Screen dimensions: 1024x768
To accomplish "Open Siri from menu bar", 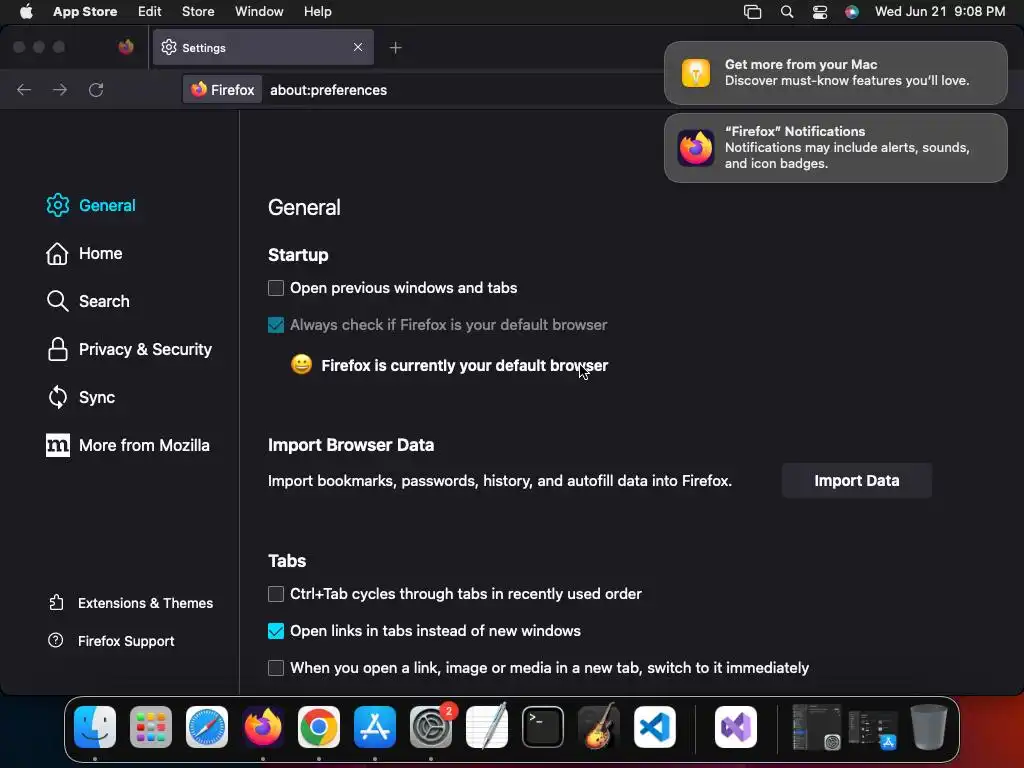I will click(x=852, y=12).
